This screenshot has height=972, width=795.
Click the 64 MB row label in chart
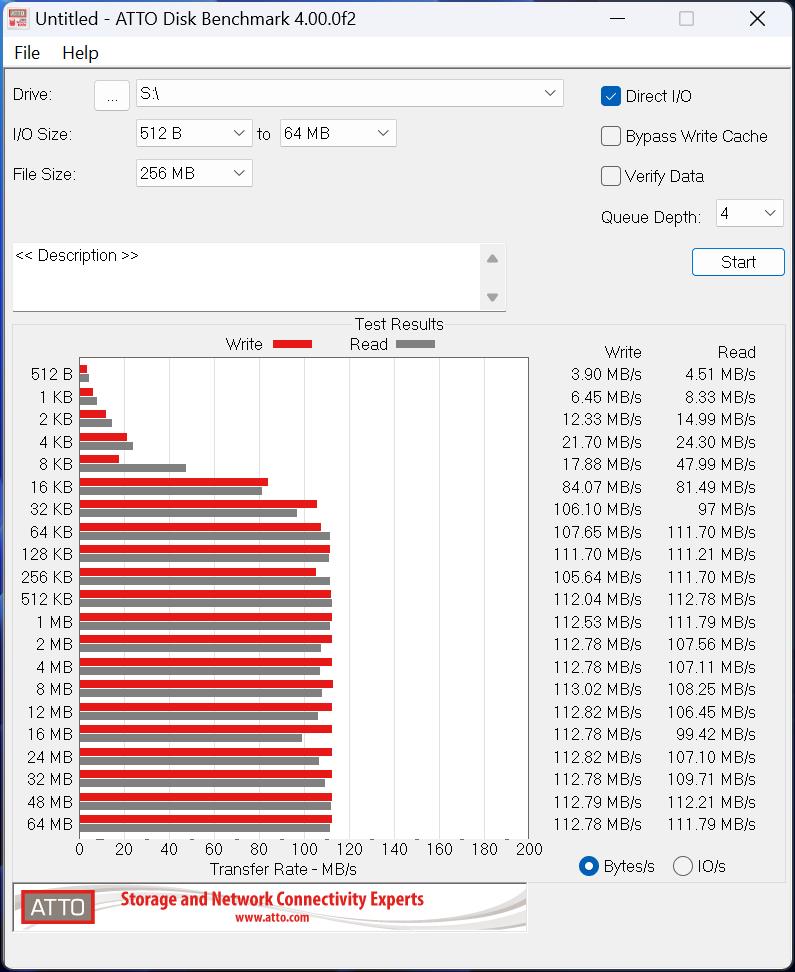click(50, 824)
